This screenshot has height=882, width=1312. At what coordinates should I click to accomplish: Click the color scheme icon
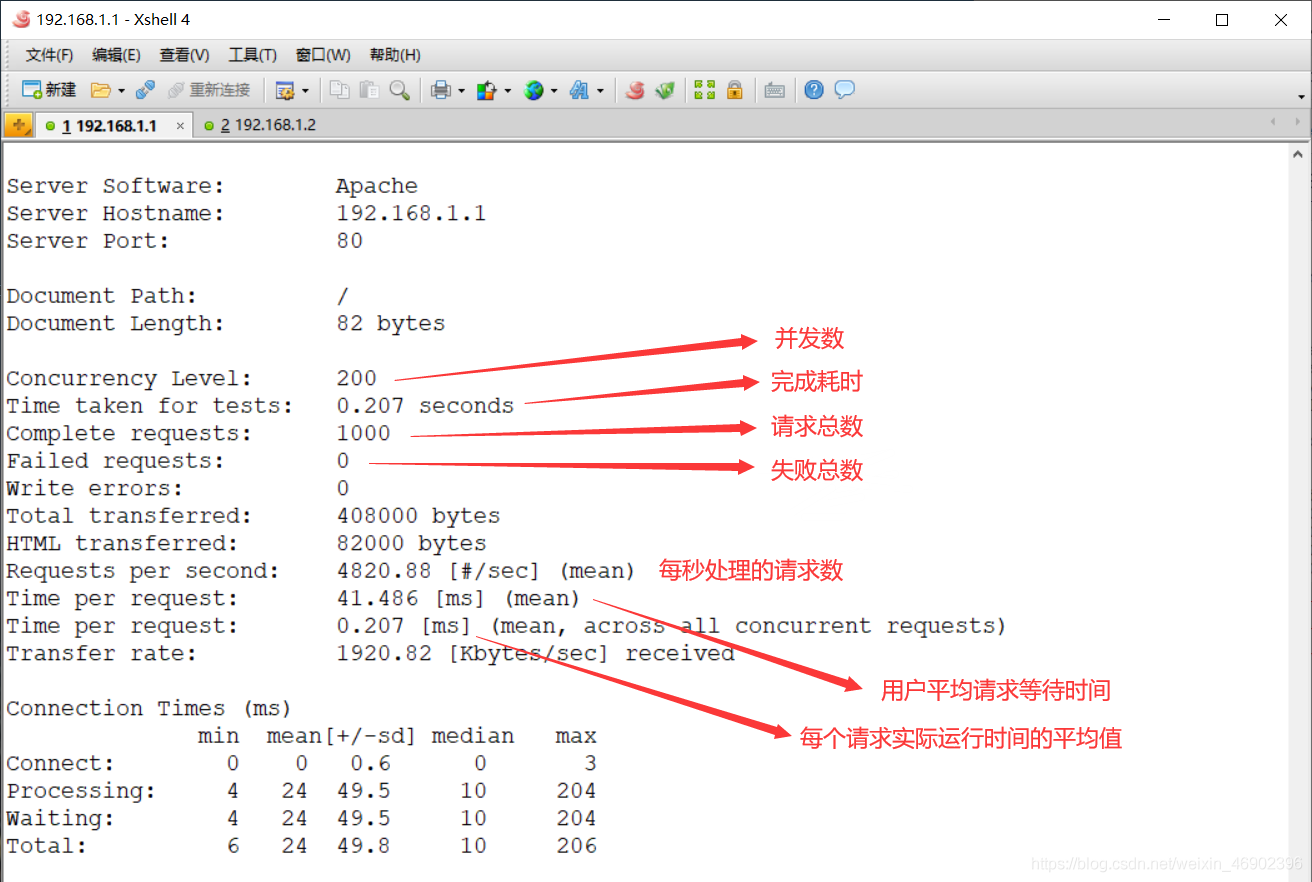tap(487, 90)
